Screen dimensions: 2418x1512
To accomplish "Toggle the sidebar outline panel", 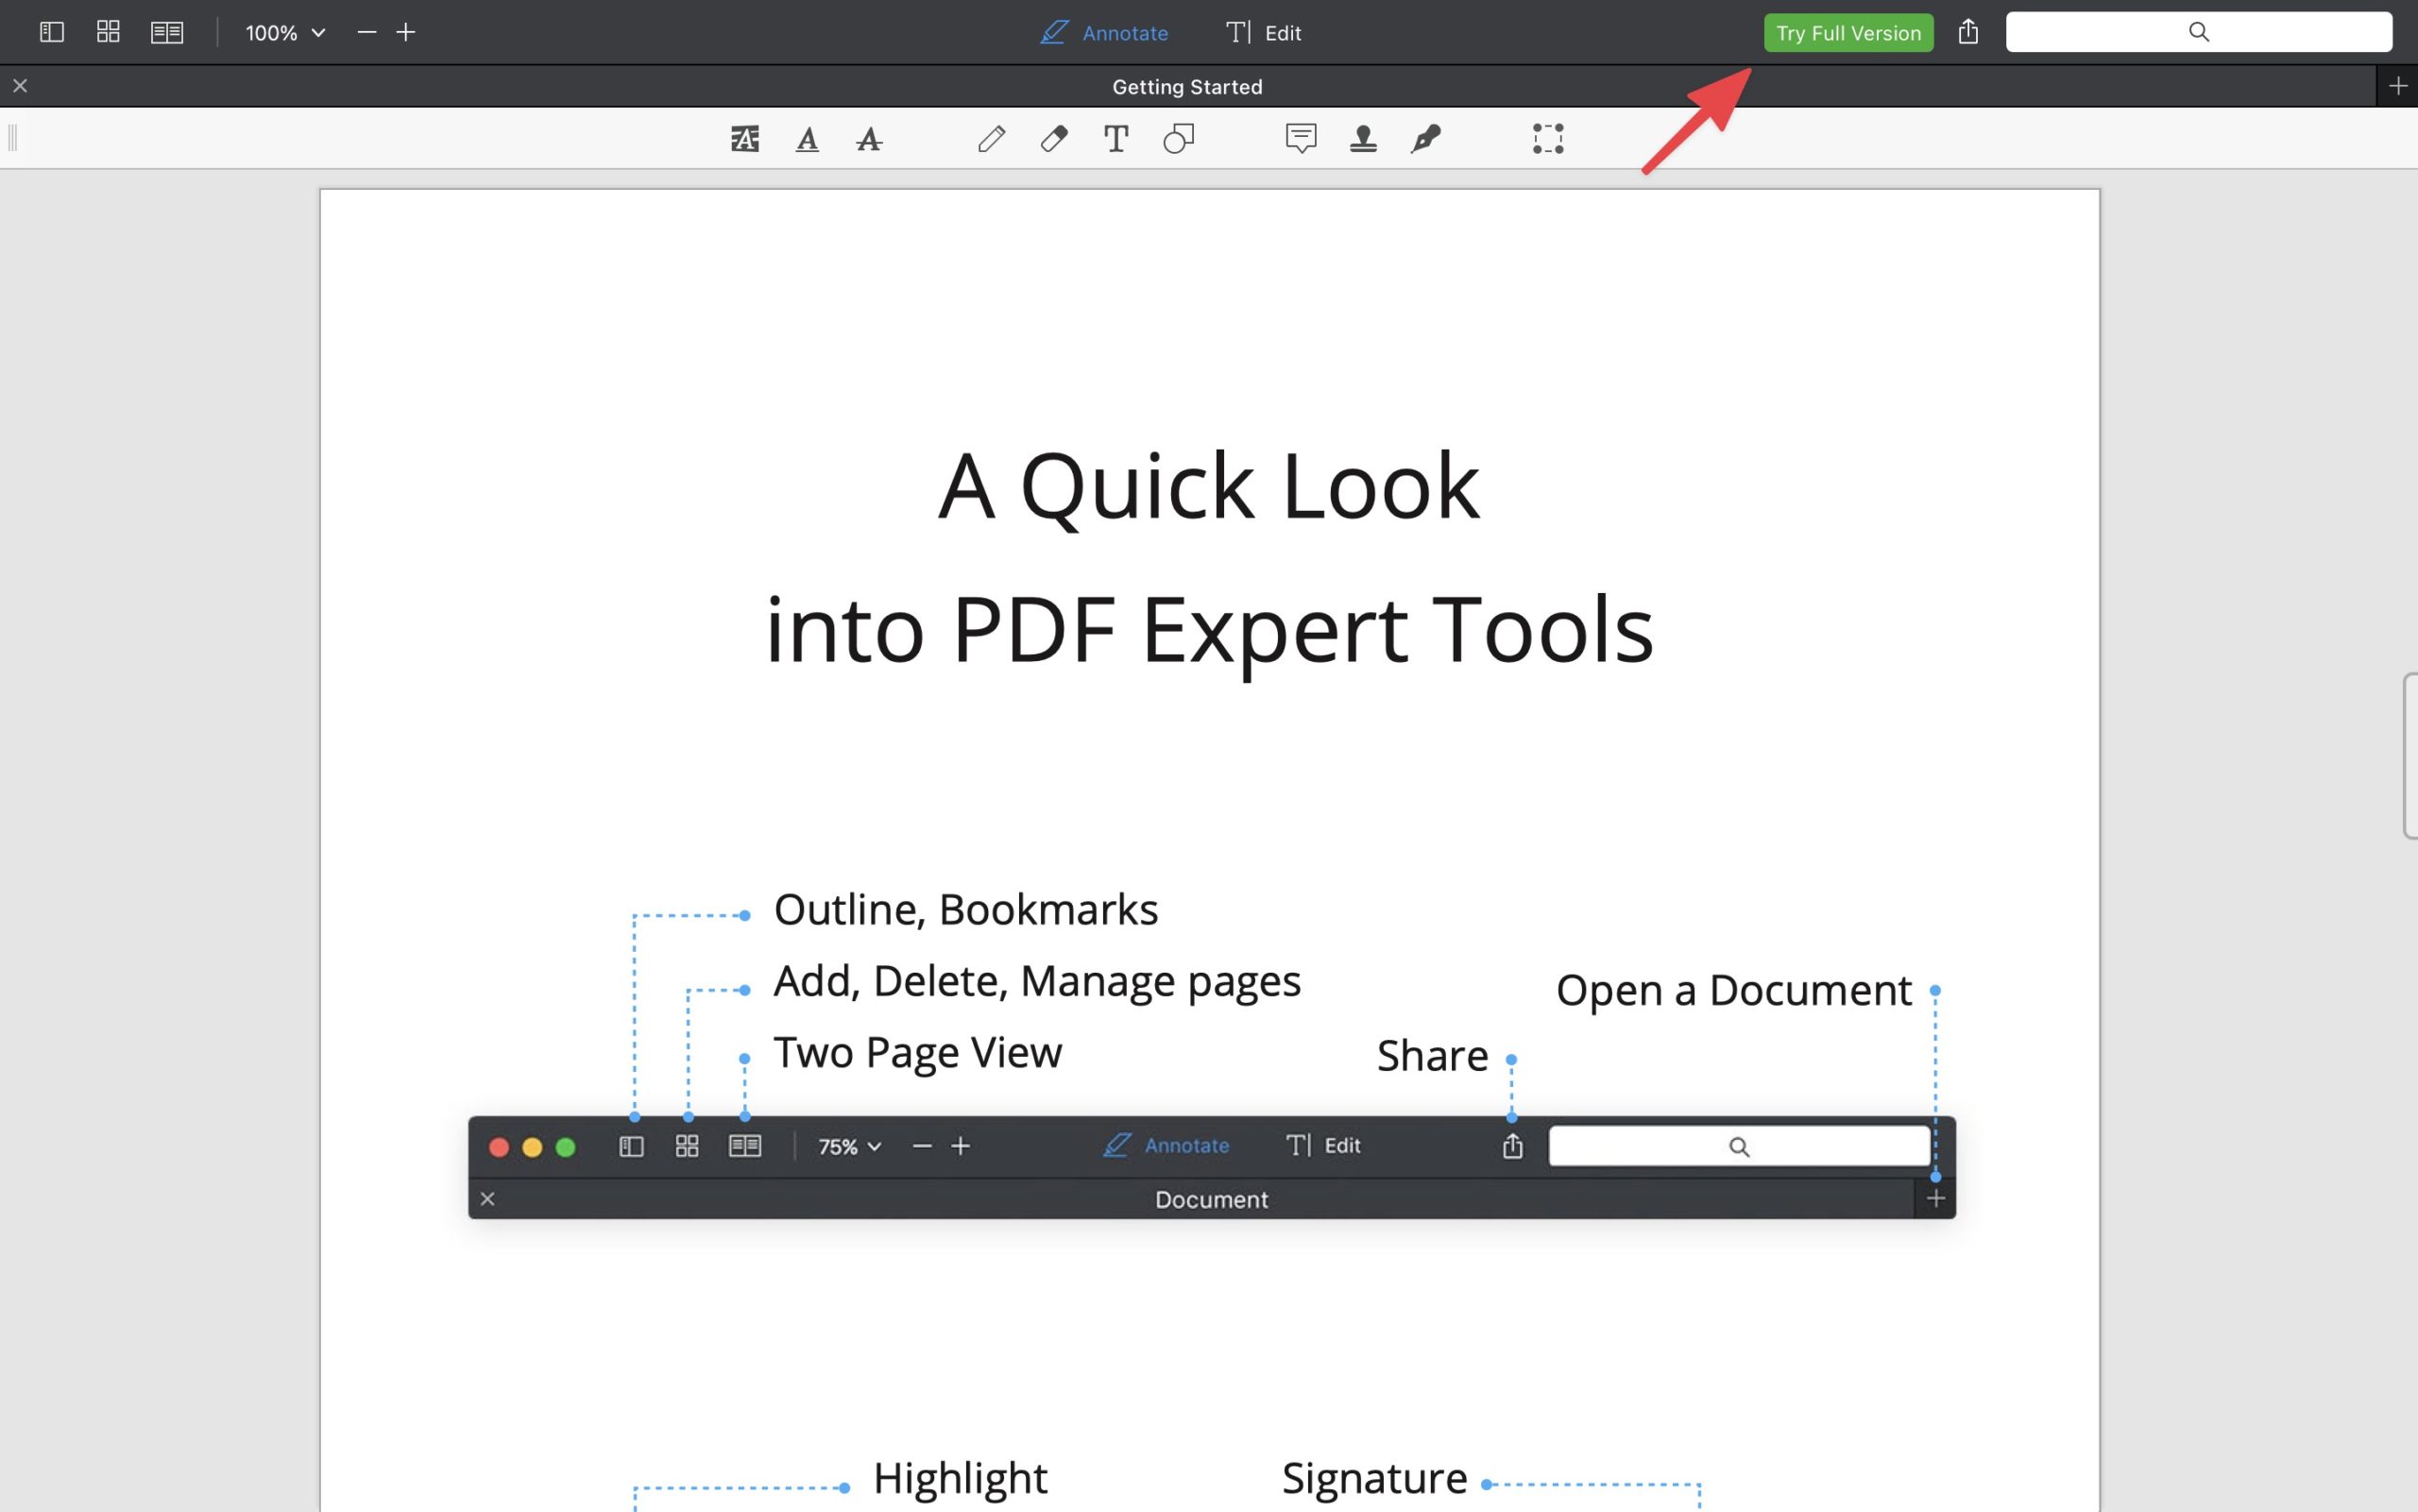I will click(x=52, y=32).
